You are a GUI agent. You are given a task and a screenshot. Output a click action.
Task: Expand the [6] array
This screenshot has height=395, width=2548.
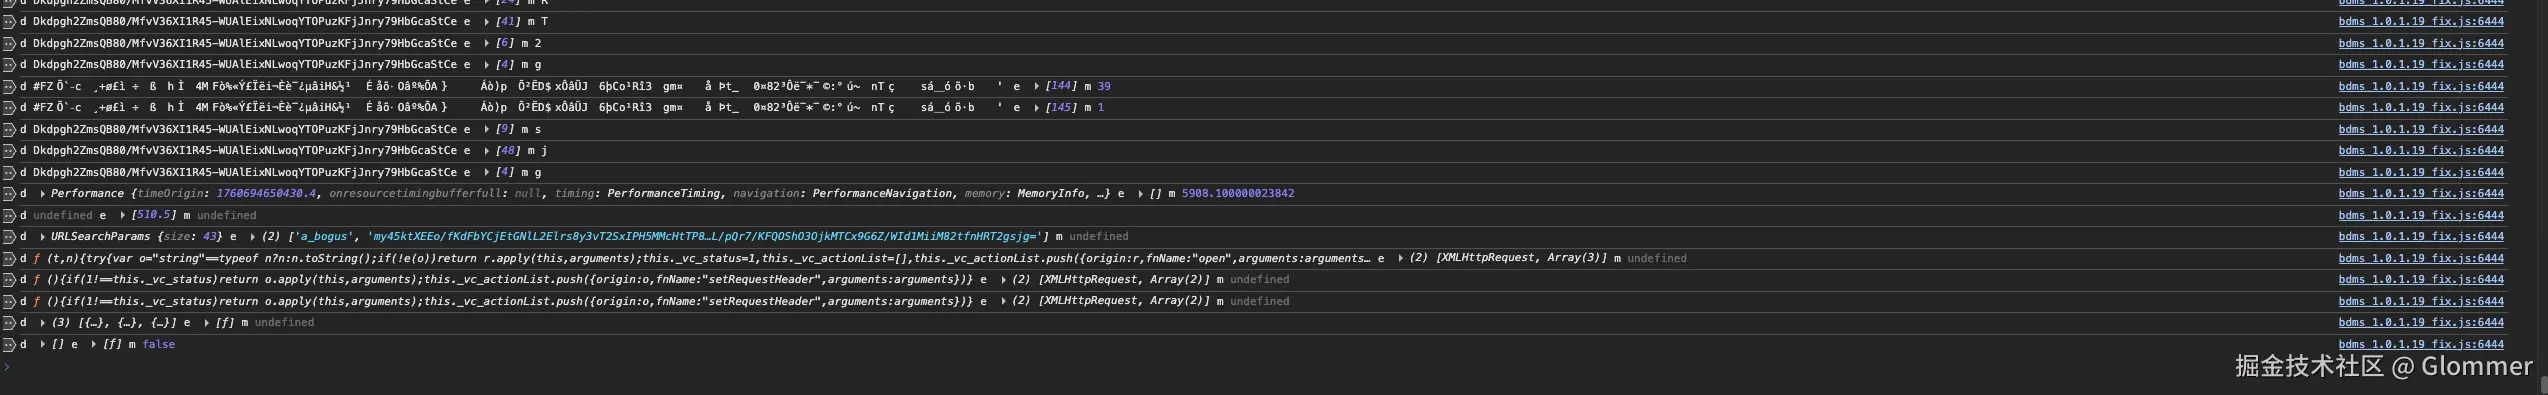(487, 43)
